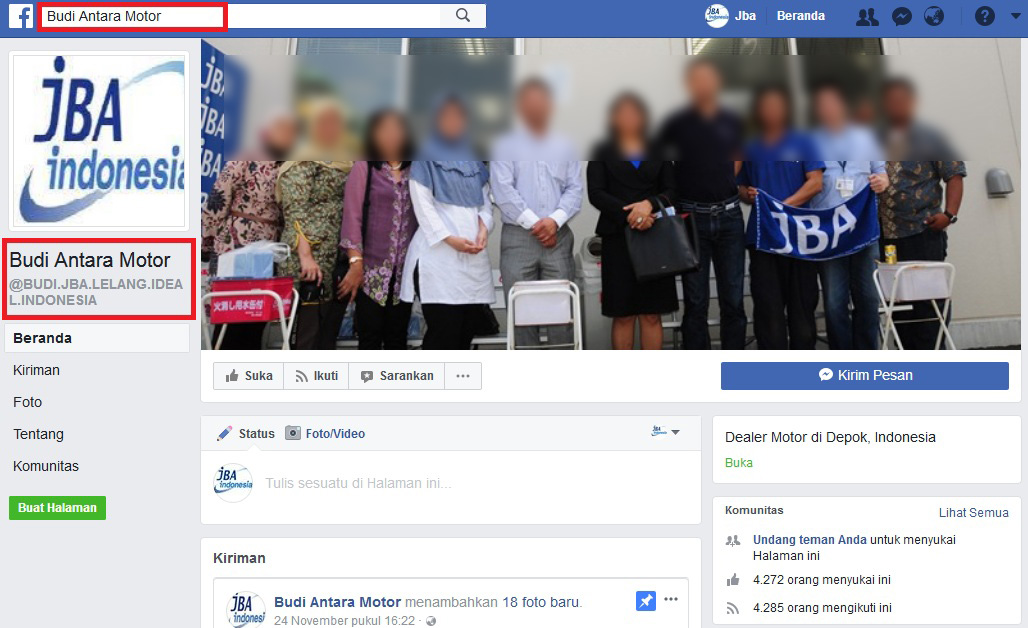
Task: Click the Lihat Semua link
Action: (973, 513)
